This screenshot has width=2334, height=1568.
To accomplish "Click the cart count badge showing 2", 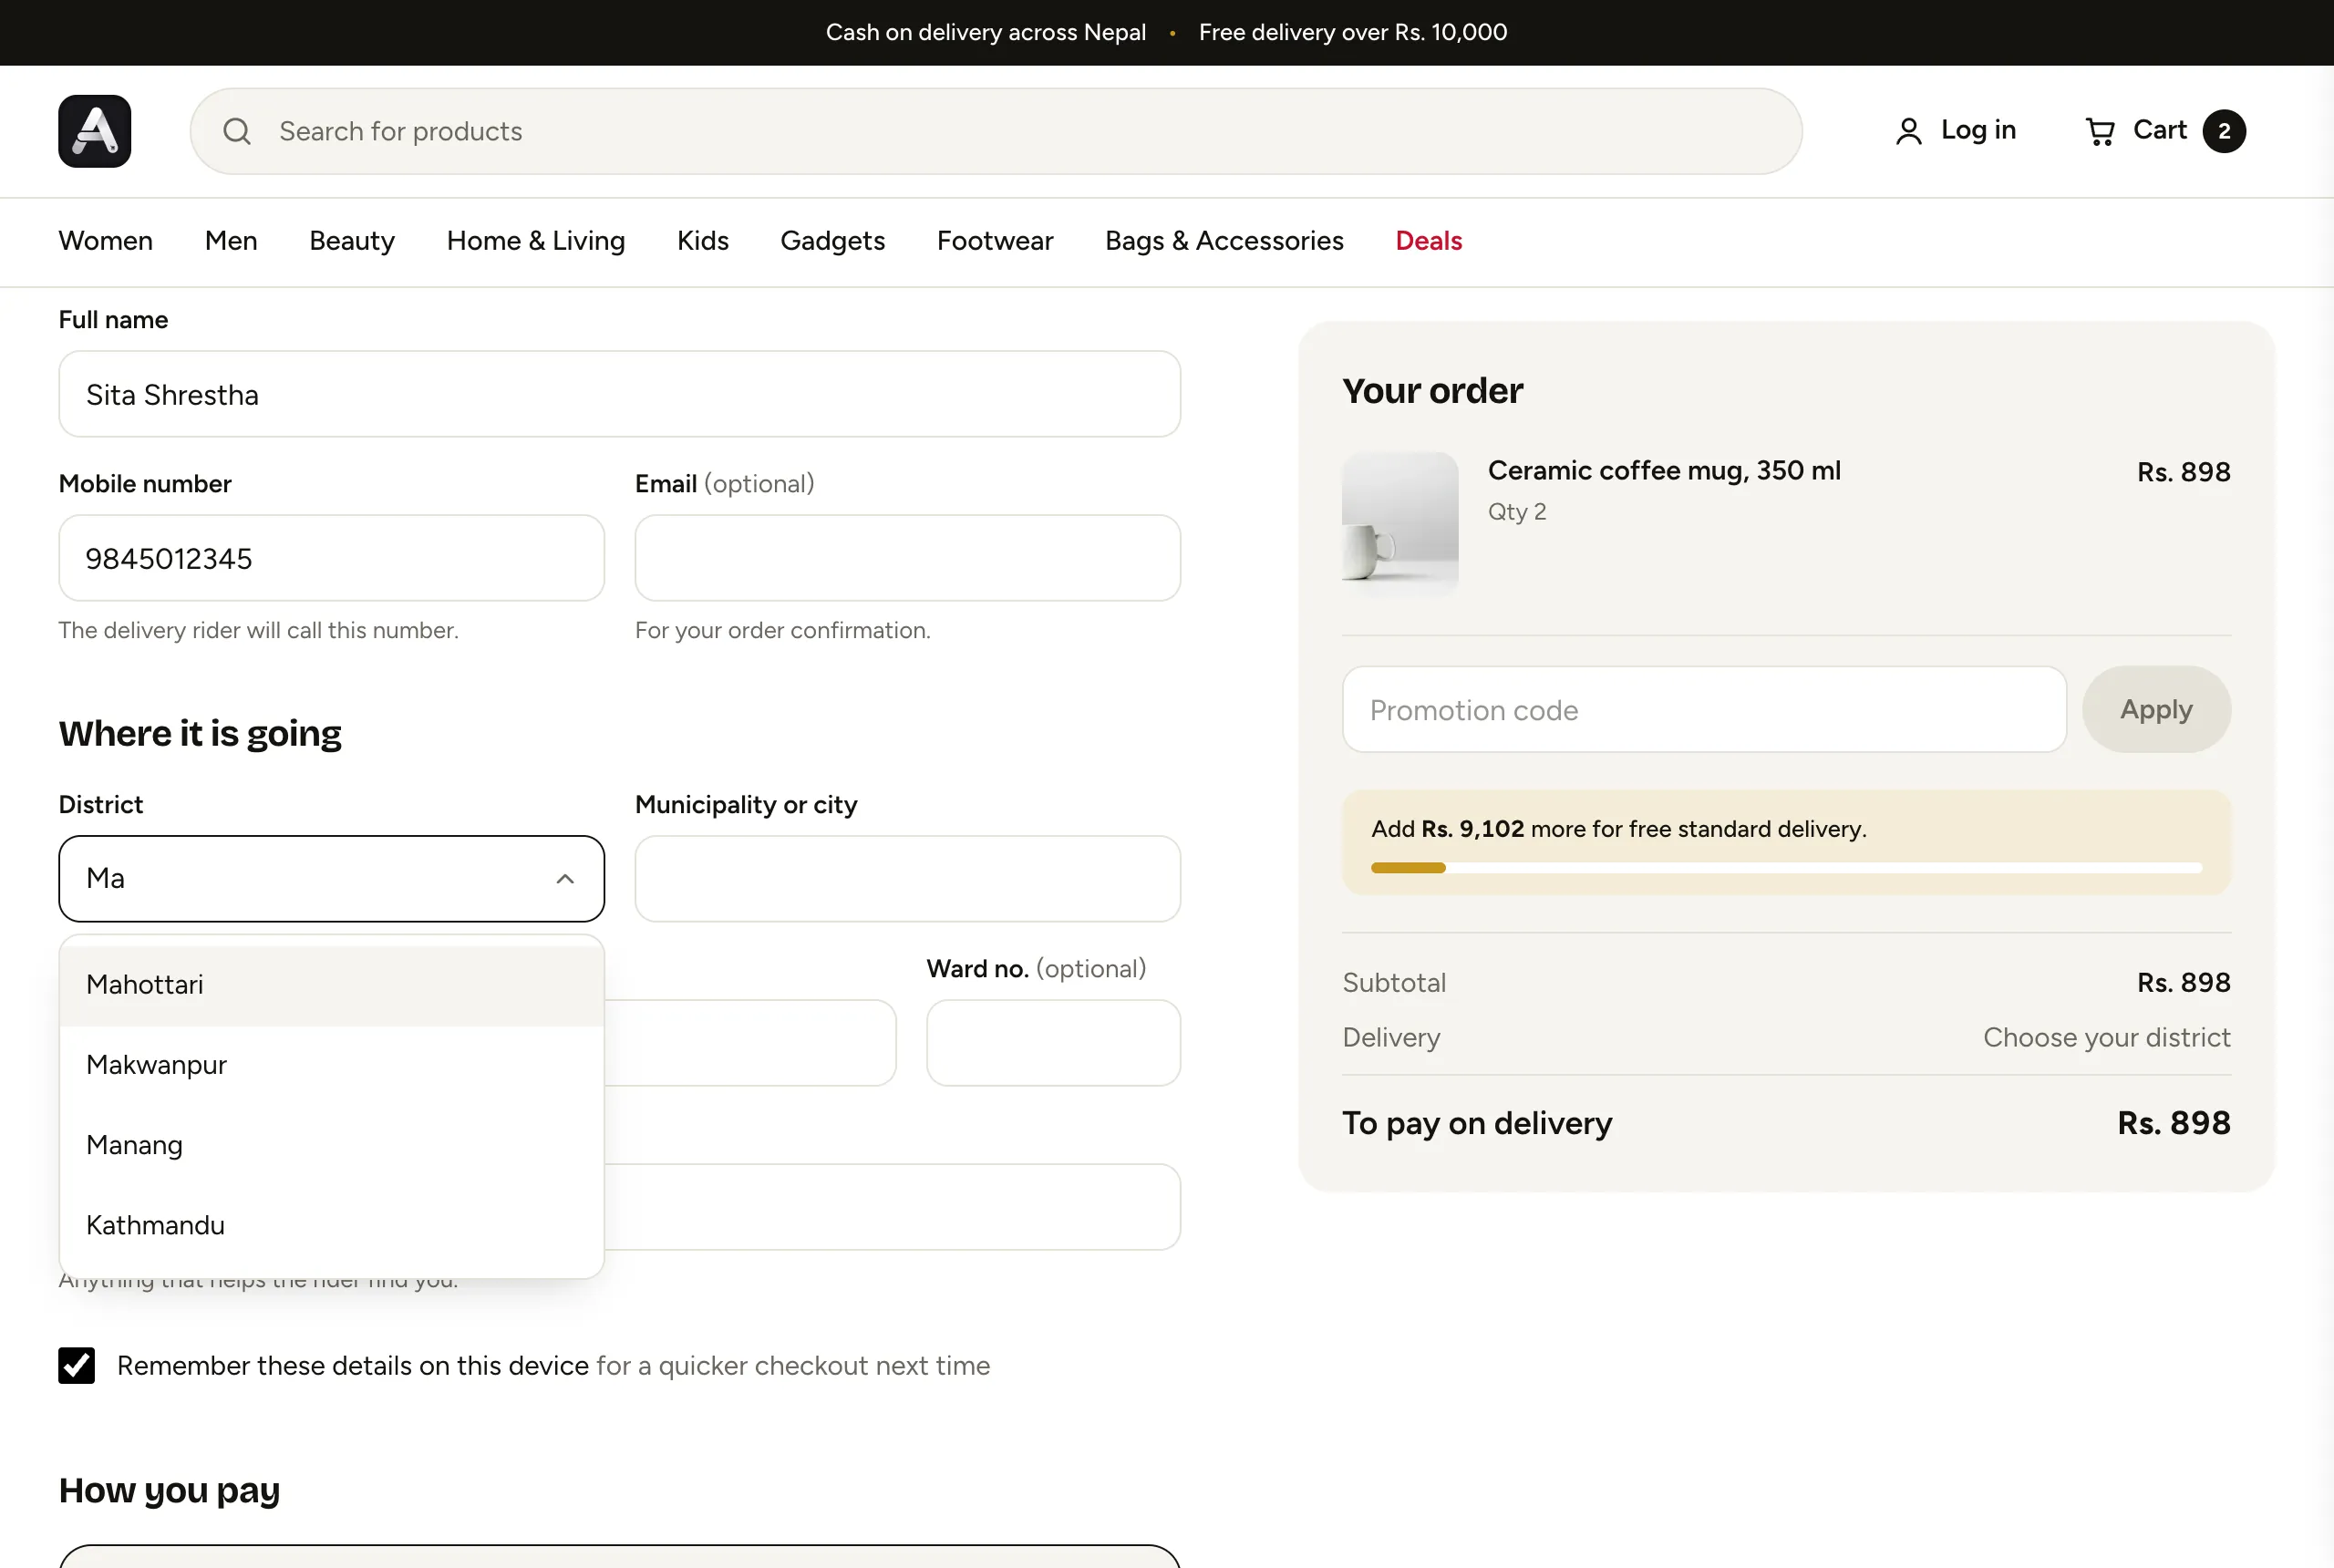I will point(2224,131).
